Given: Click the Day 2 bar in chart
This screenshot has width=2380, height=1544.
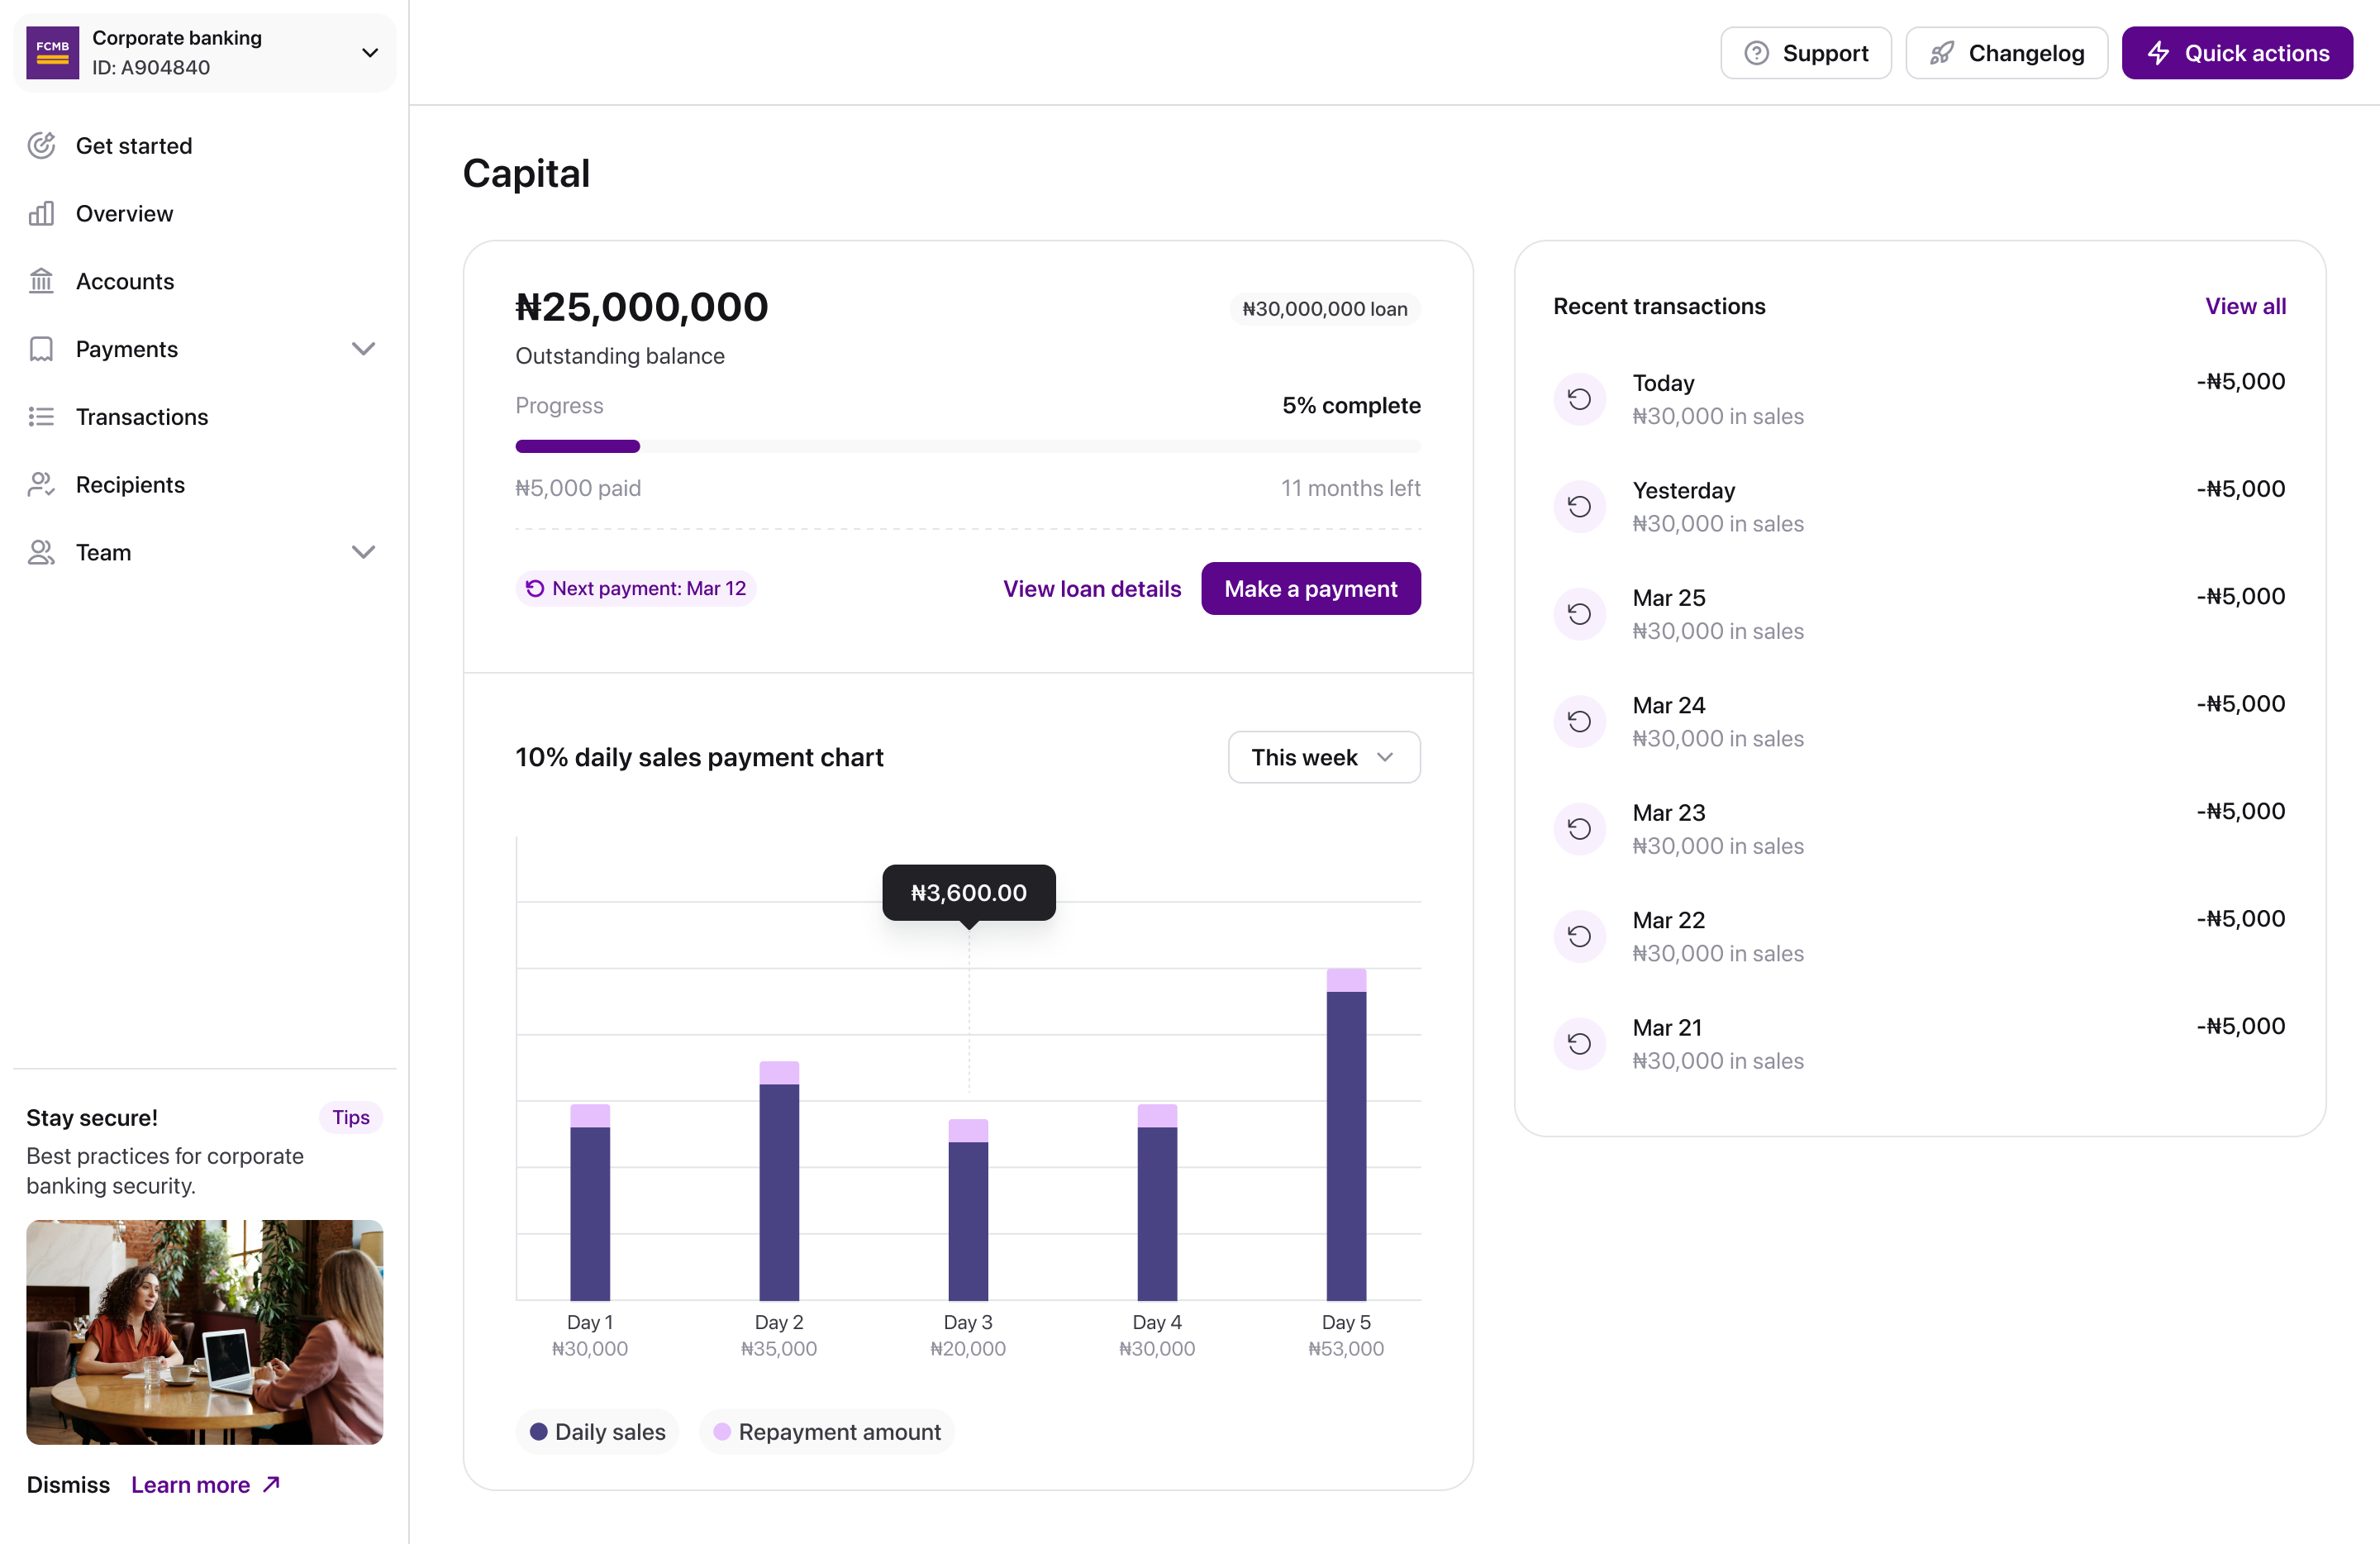Looking at the screenshot, I should click(x=779, y=1180).
